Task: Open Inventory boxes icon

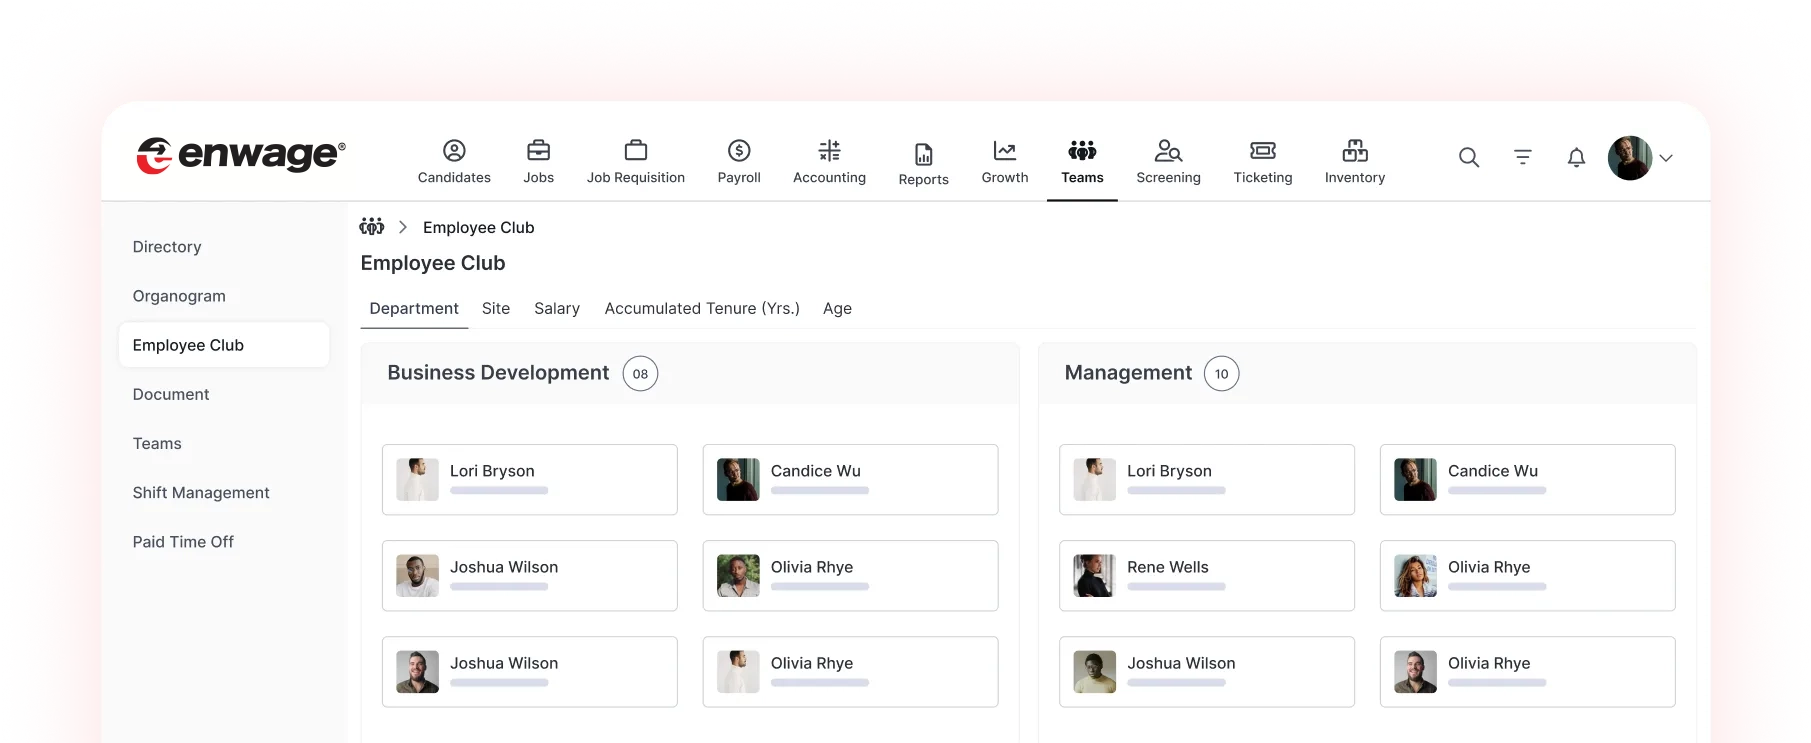Action: coord(1355,151)
